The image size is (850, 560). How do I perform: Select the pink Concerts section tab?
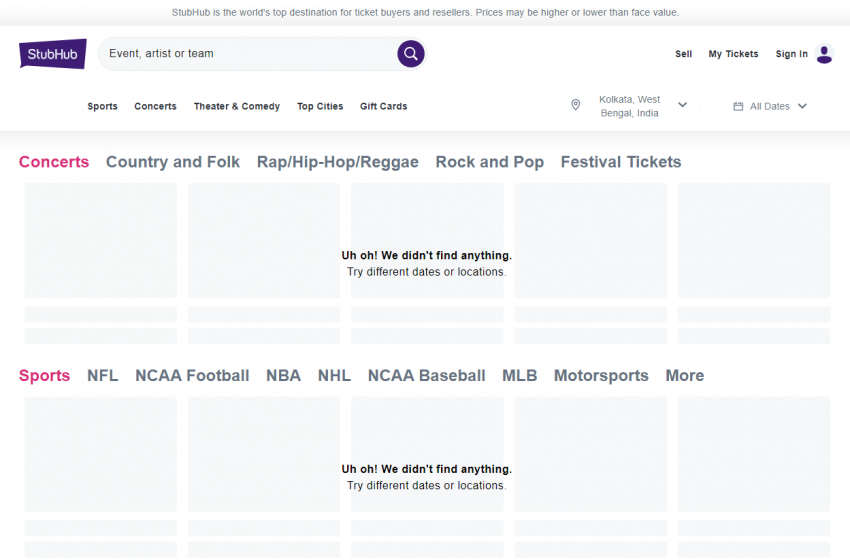54,162
